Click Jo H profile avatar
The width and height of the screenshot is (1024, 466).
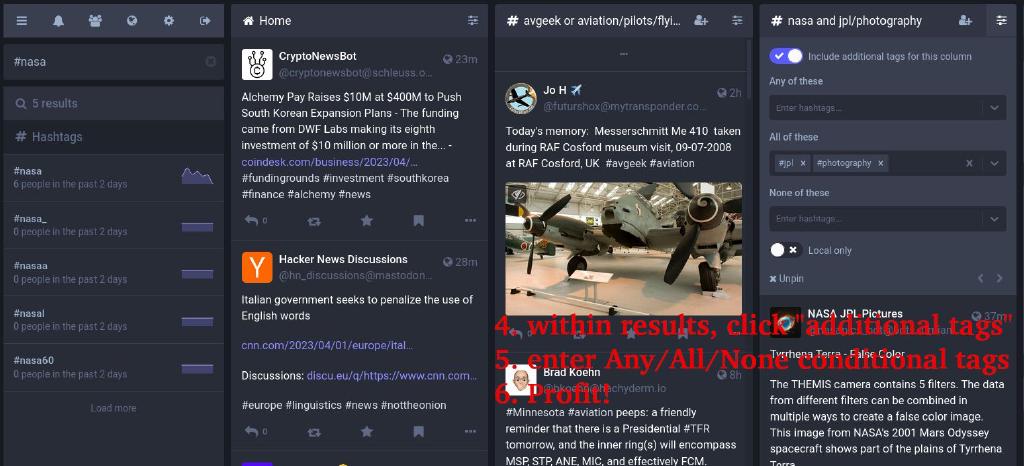[521, 98]
